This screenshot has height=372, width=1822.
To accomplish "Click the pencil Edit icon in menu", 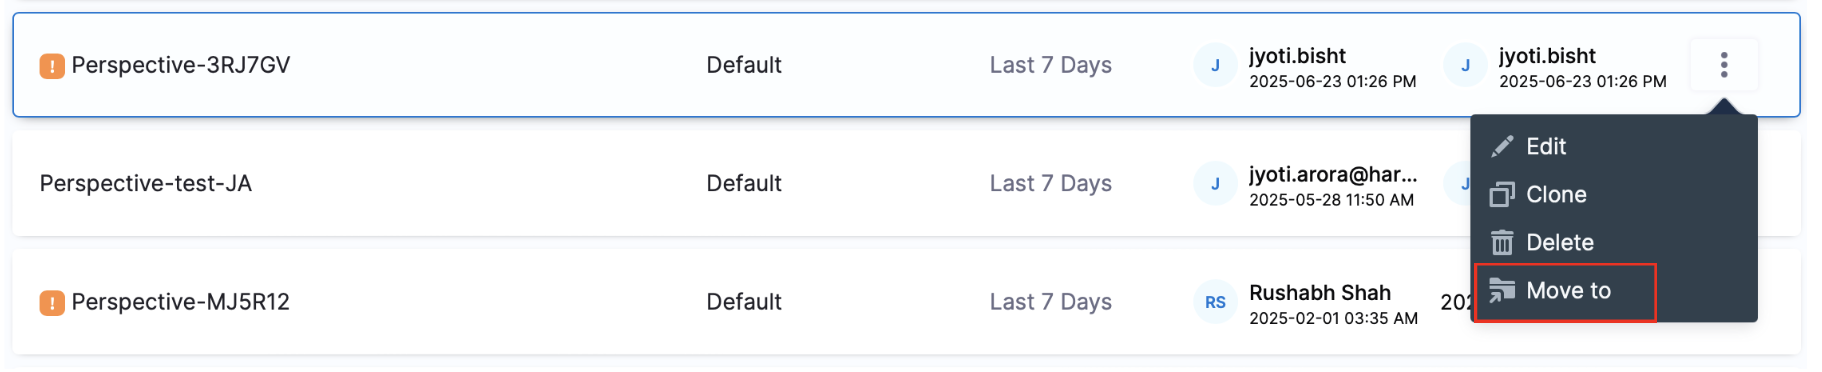I will [1502, 147].
